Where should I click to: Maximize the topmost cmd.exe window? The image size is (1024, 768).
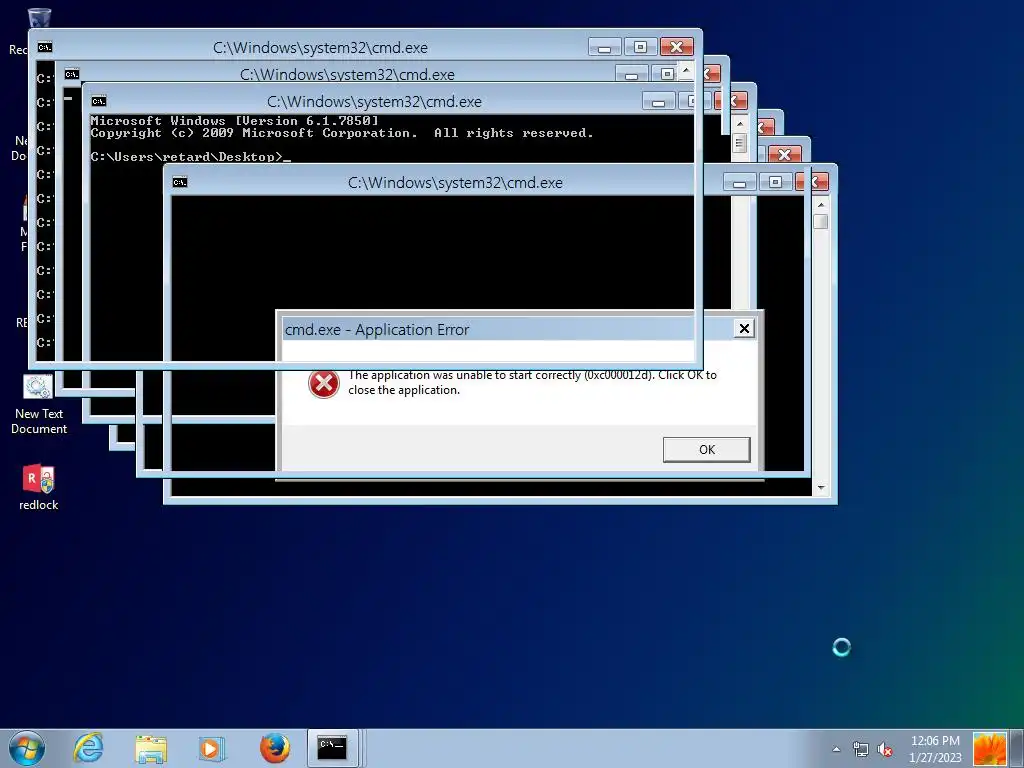[x=640, y=47]
